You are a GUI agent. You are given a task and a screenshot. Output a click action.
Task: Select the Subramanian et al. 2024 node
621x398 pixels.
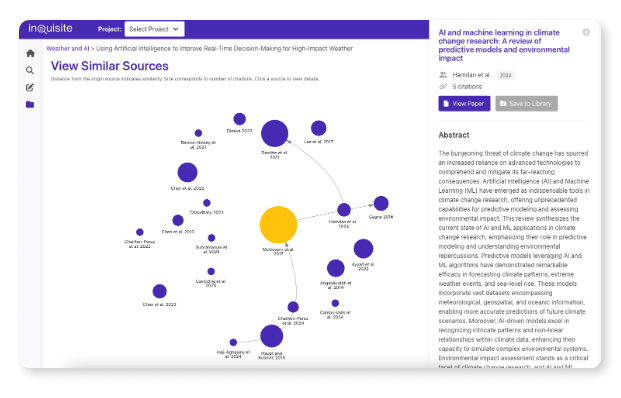tap(211, 238)
